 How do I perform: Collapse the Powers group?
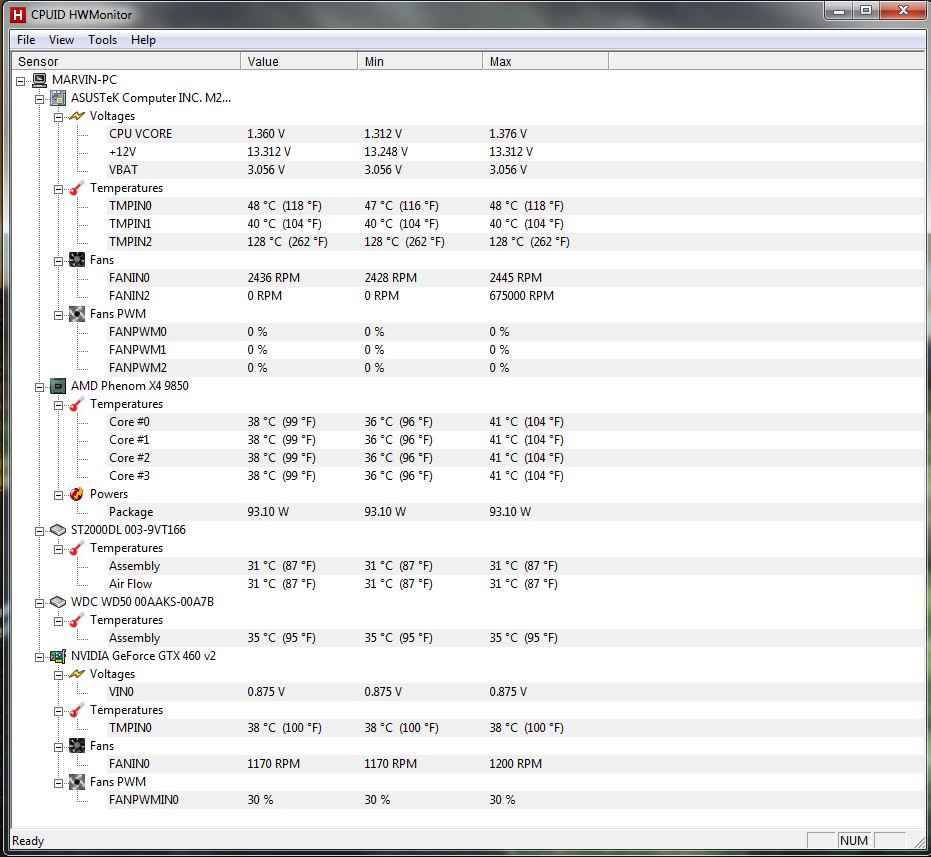(59, 495)
